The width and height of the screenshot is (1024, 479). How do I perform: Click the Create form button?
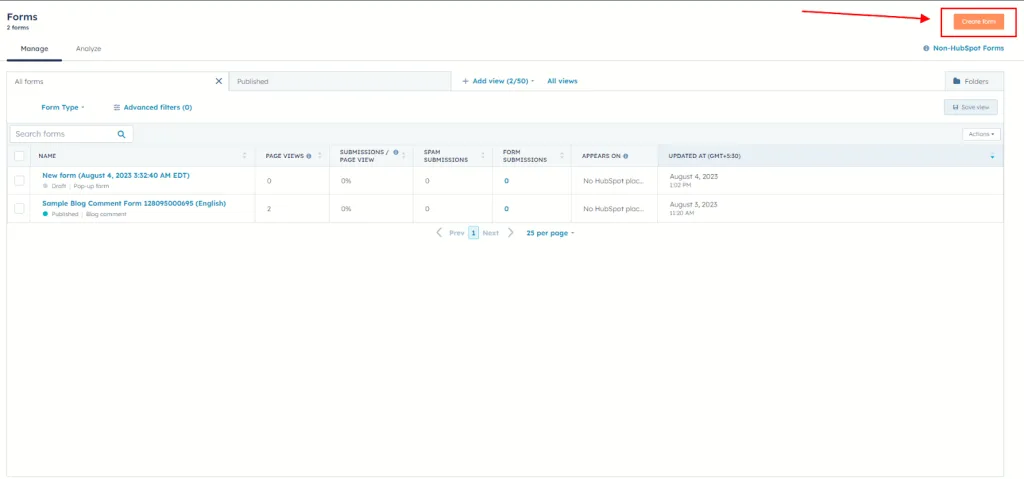(978, 22)
